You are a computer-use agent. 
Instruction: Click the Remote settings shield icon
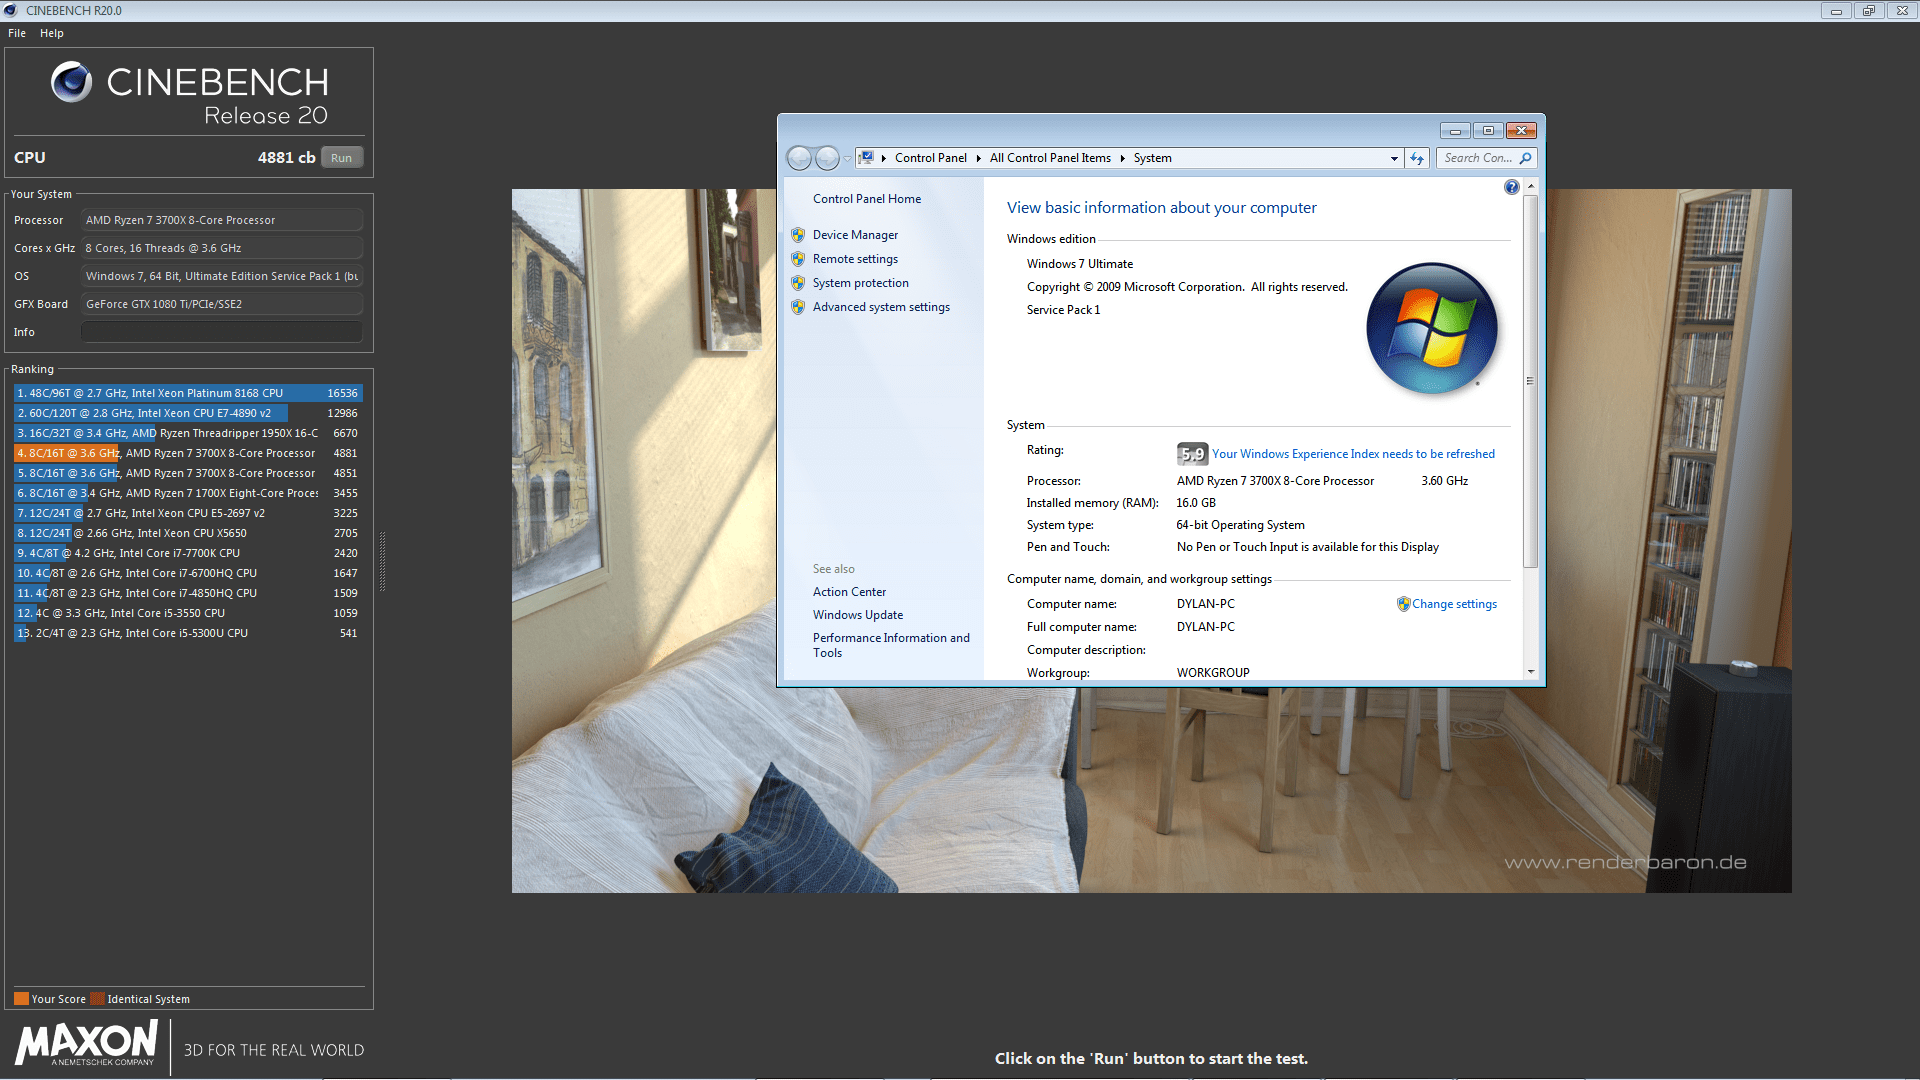(x=798, y=259)
